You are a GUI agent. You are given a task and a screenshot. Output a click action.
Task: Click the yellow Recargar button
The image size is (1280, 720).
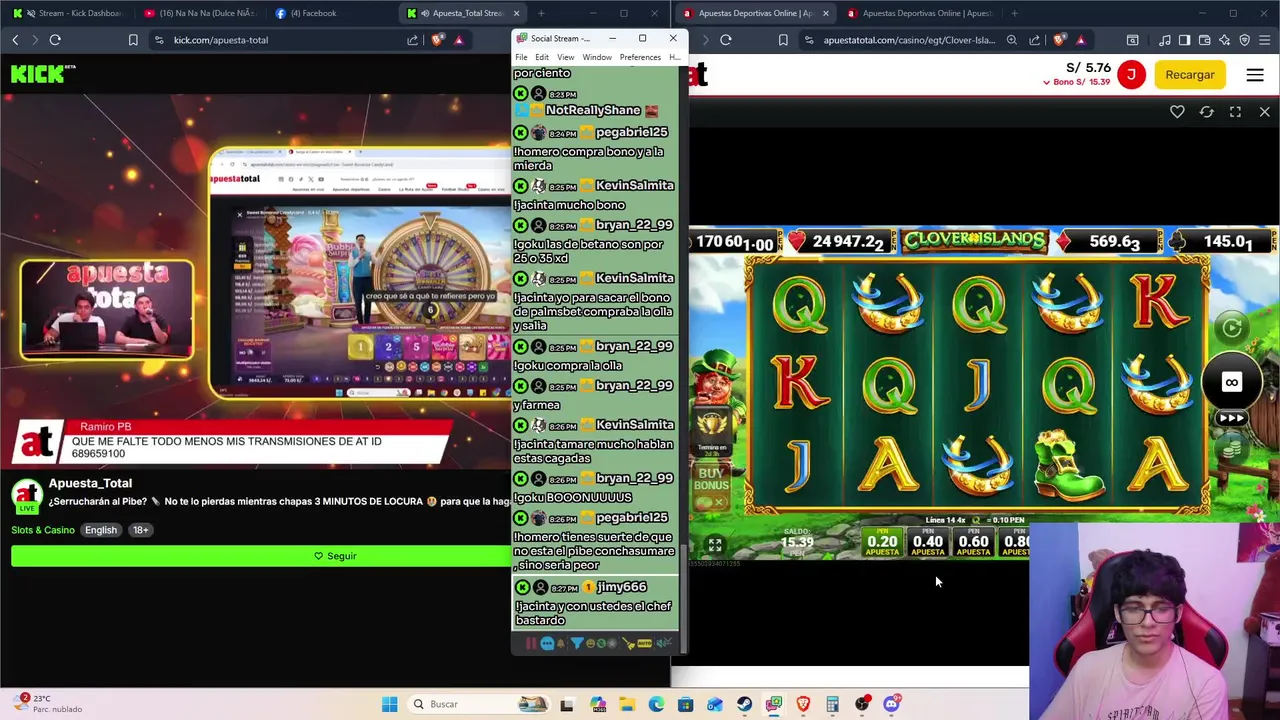(1190, 75)
